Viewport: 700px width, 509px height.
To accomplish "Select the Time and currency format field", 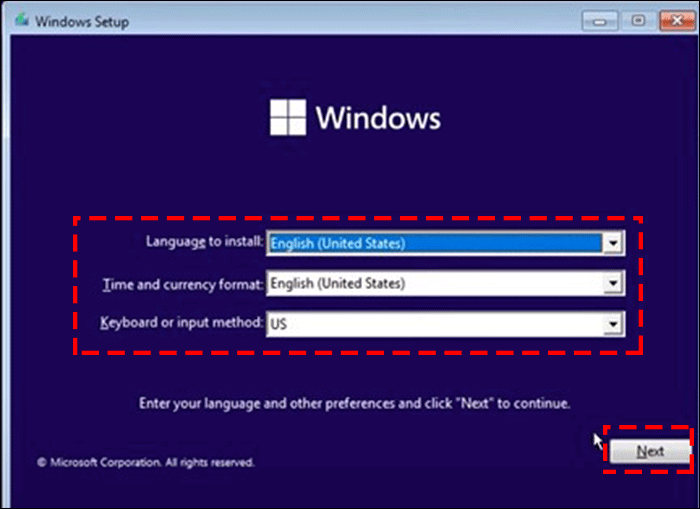I will [x=445, y=283].
